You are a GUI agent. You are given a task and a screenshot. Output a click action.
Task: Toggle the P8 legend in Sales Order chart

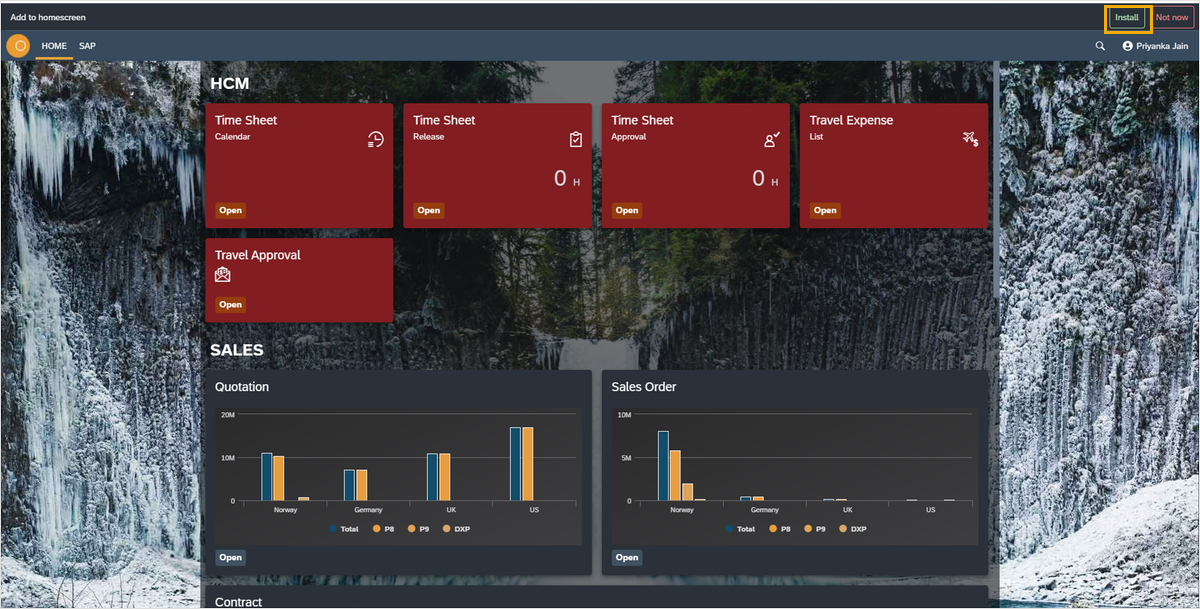tap(780, 529)
